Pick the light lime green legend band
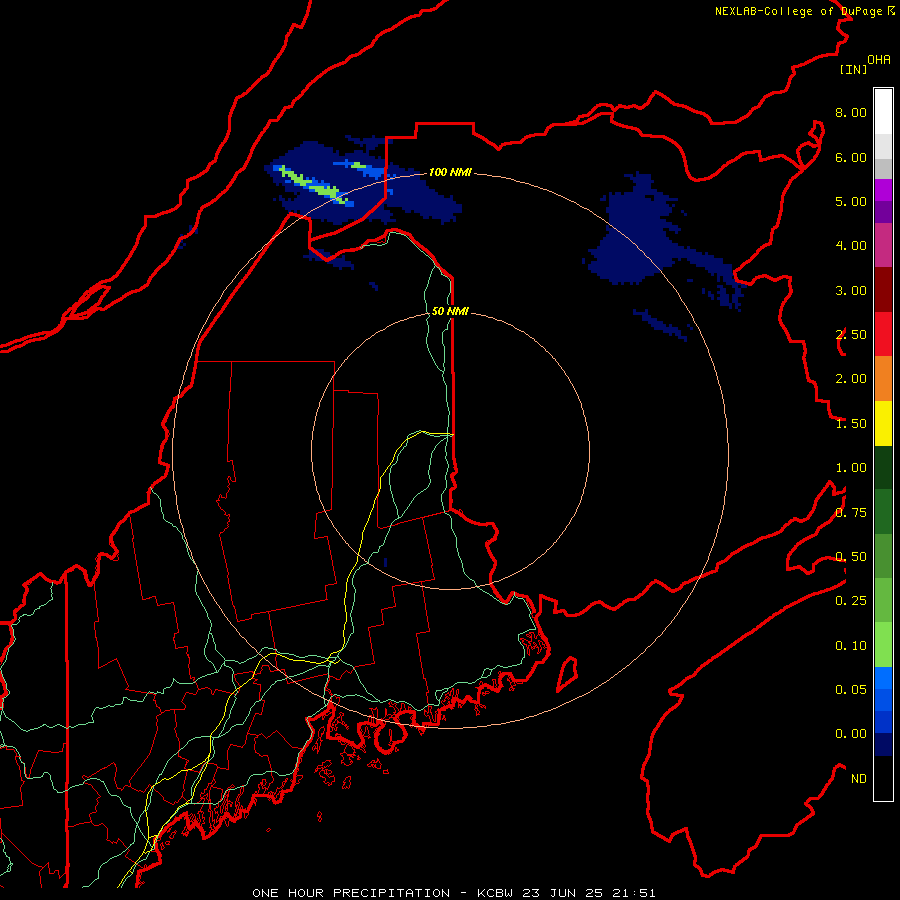900x900 pixels. click(883, 645)
